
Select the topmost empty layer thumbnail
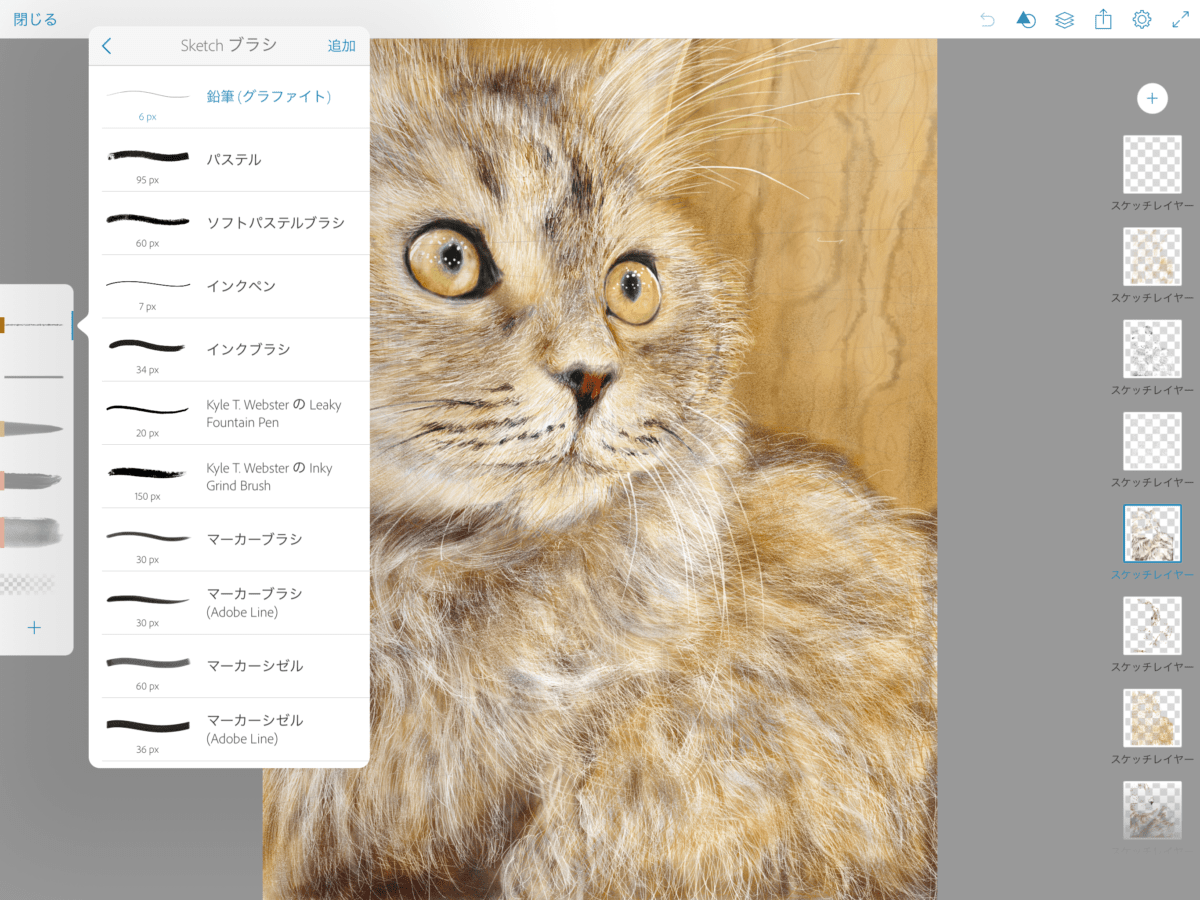1152,164
